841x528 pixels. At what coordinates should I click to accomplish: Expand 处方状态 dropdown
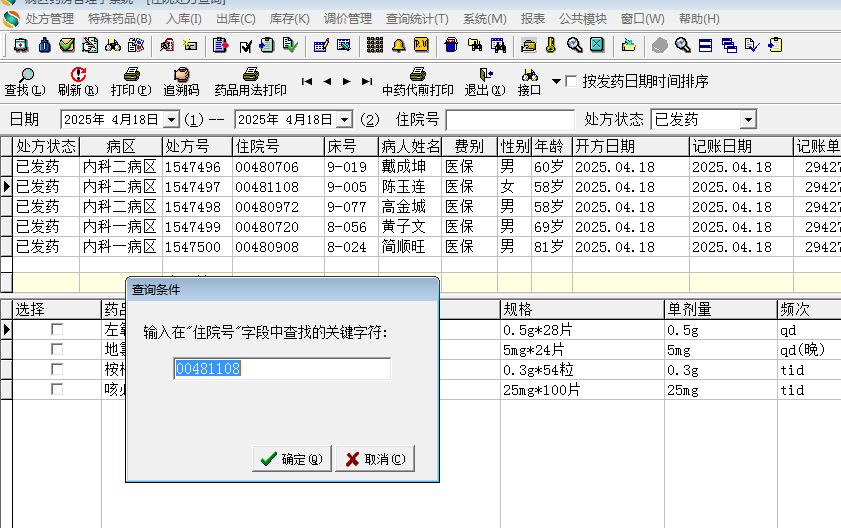[748, 119]
